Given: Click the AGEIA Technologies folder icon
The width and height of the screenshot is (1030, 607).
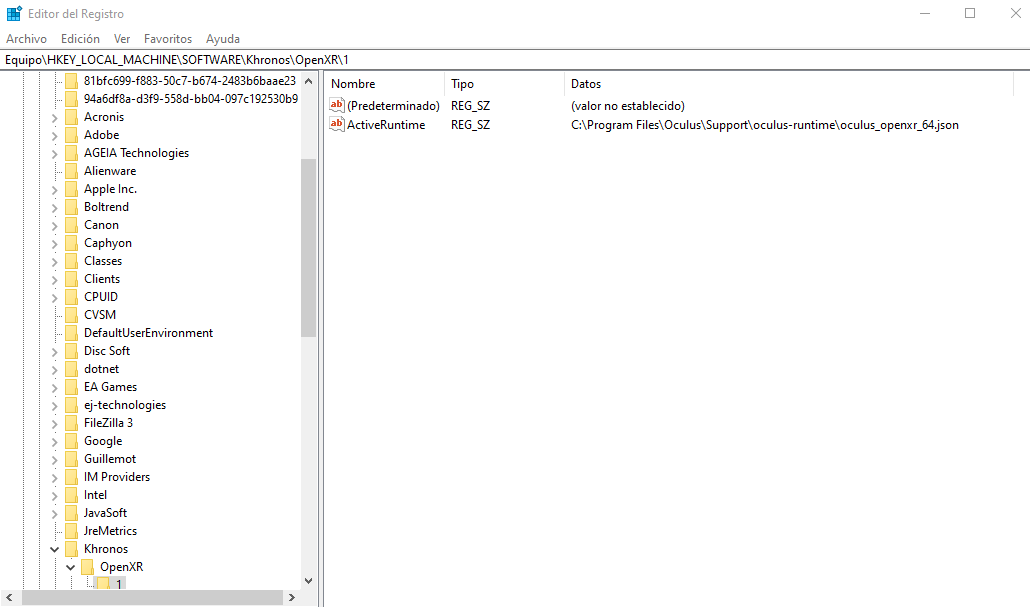Looking at the screenshot, I should point(72,153).
